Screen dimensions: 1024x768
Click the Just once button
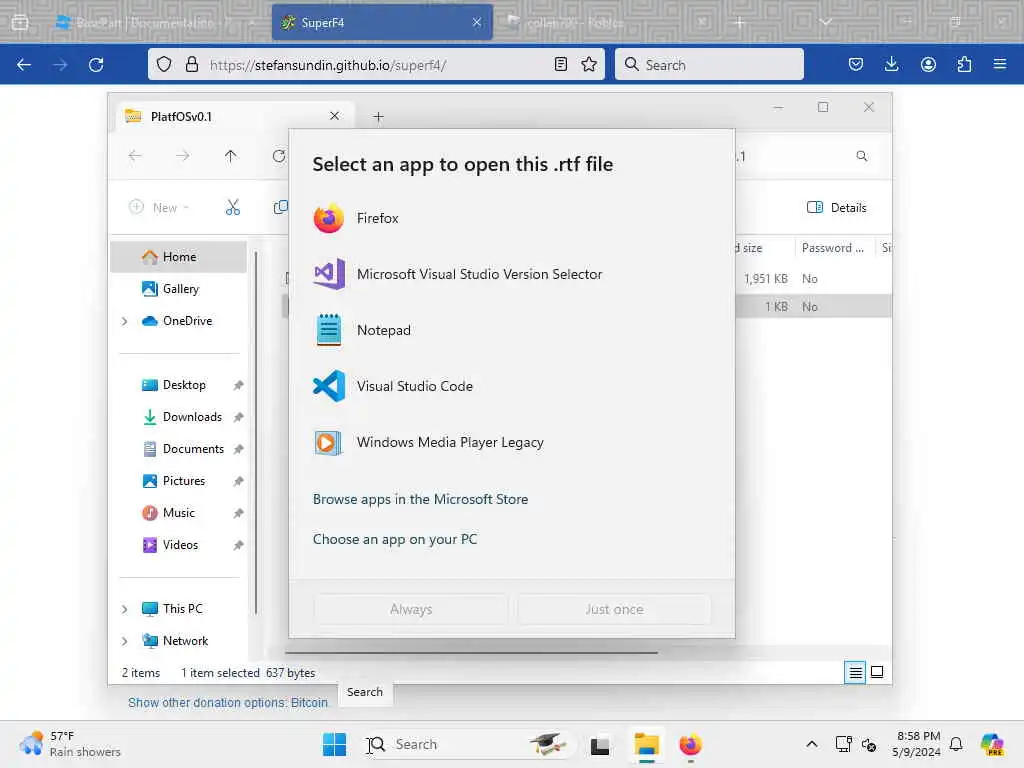[614, 609]
